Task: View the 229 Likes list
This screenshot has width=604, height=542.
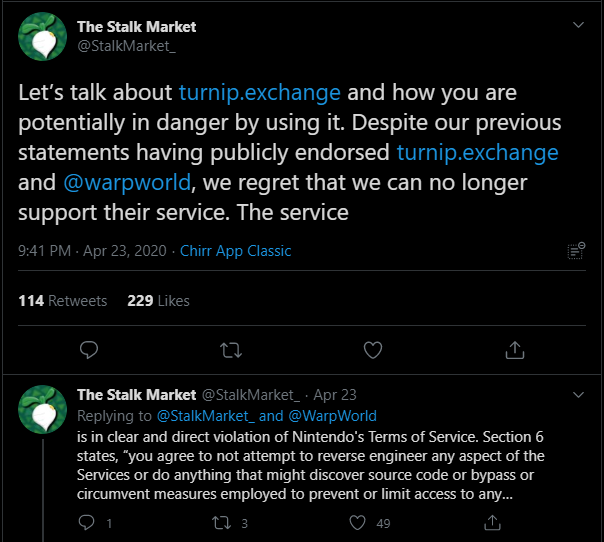Action: 158,300
